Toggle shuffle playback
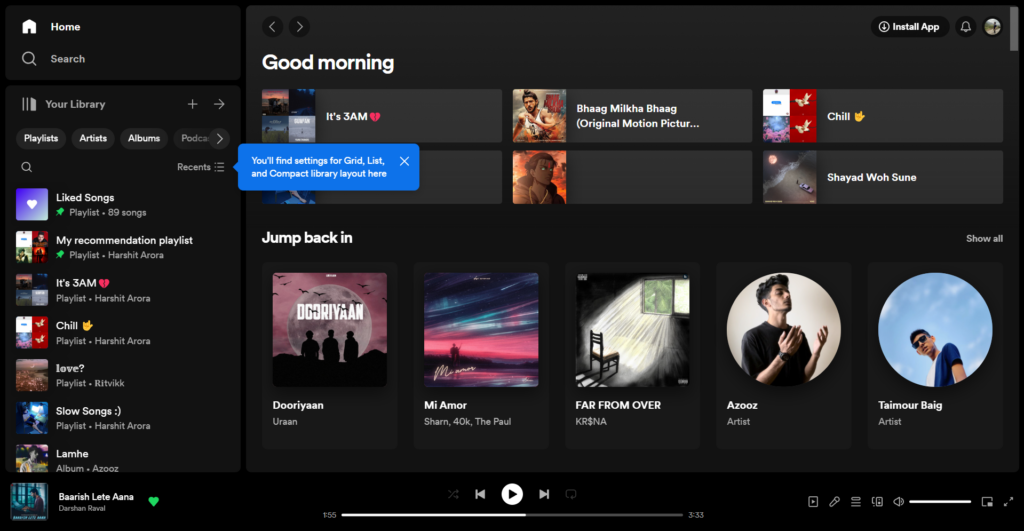The height and width of the screenshot is (531, 1024). (453, 494)
